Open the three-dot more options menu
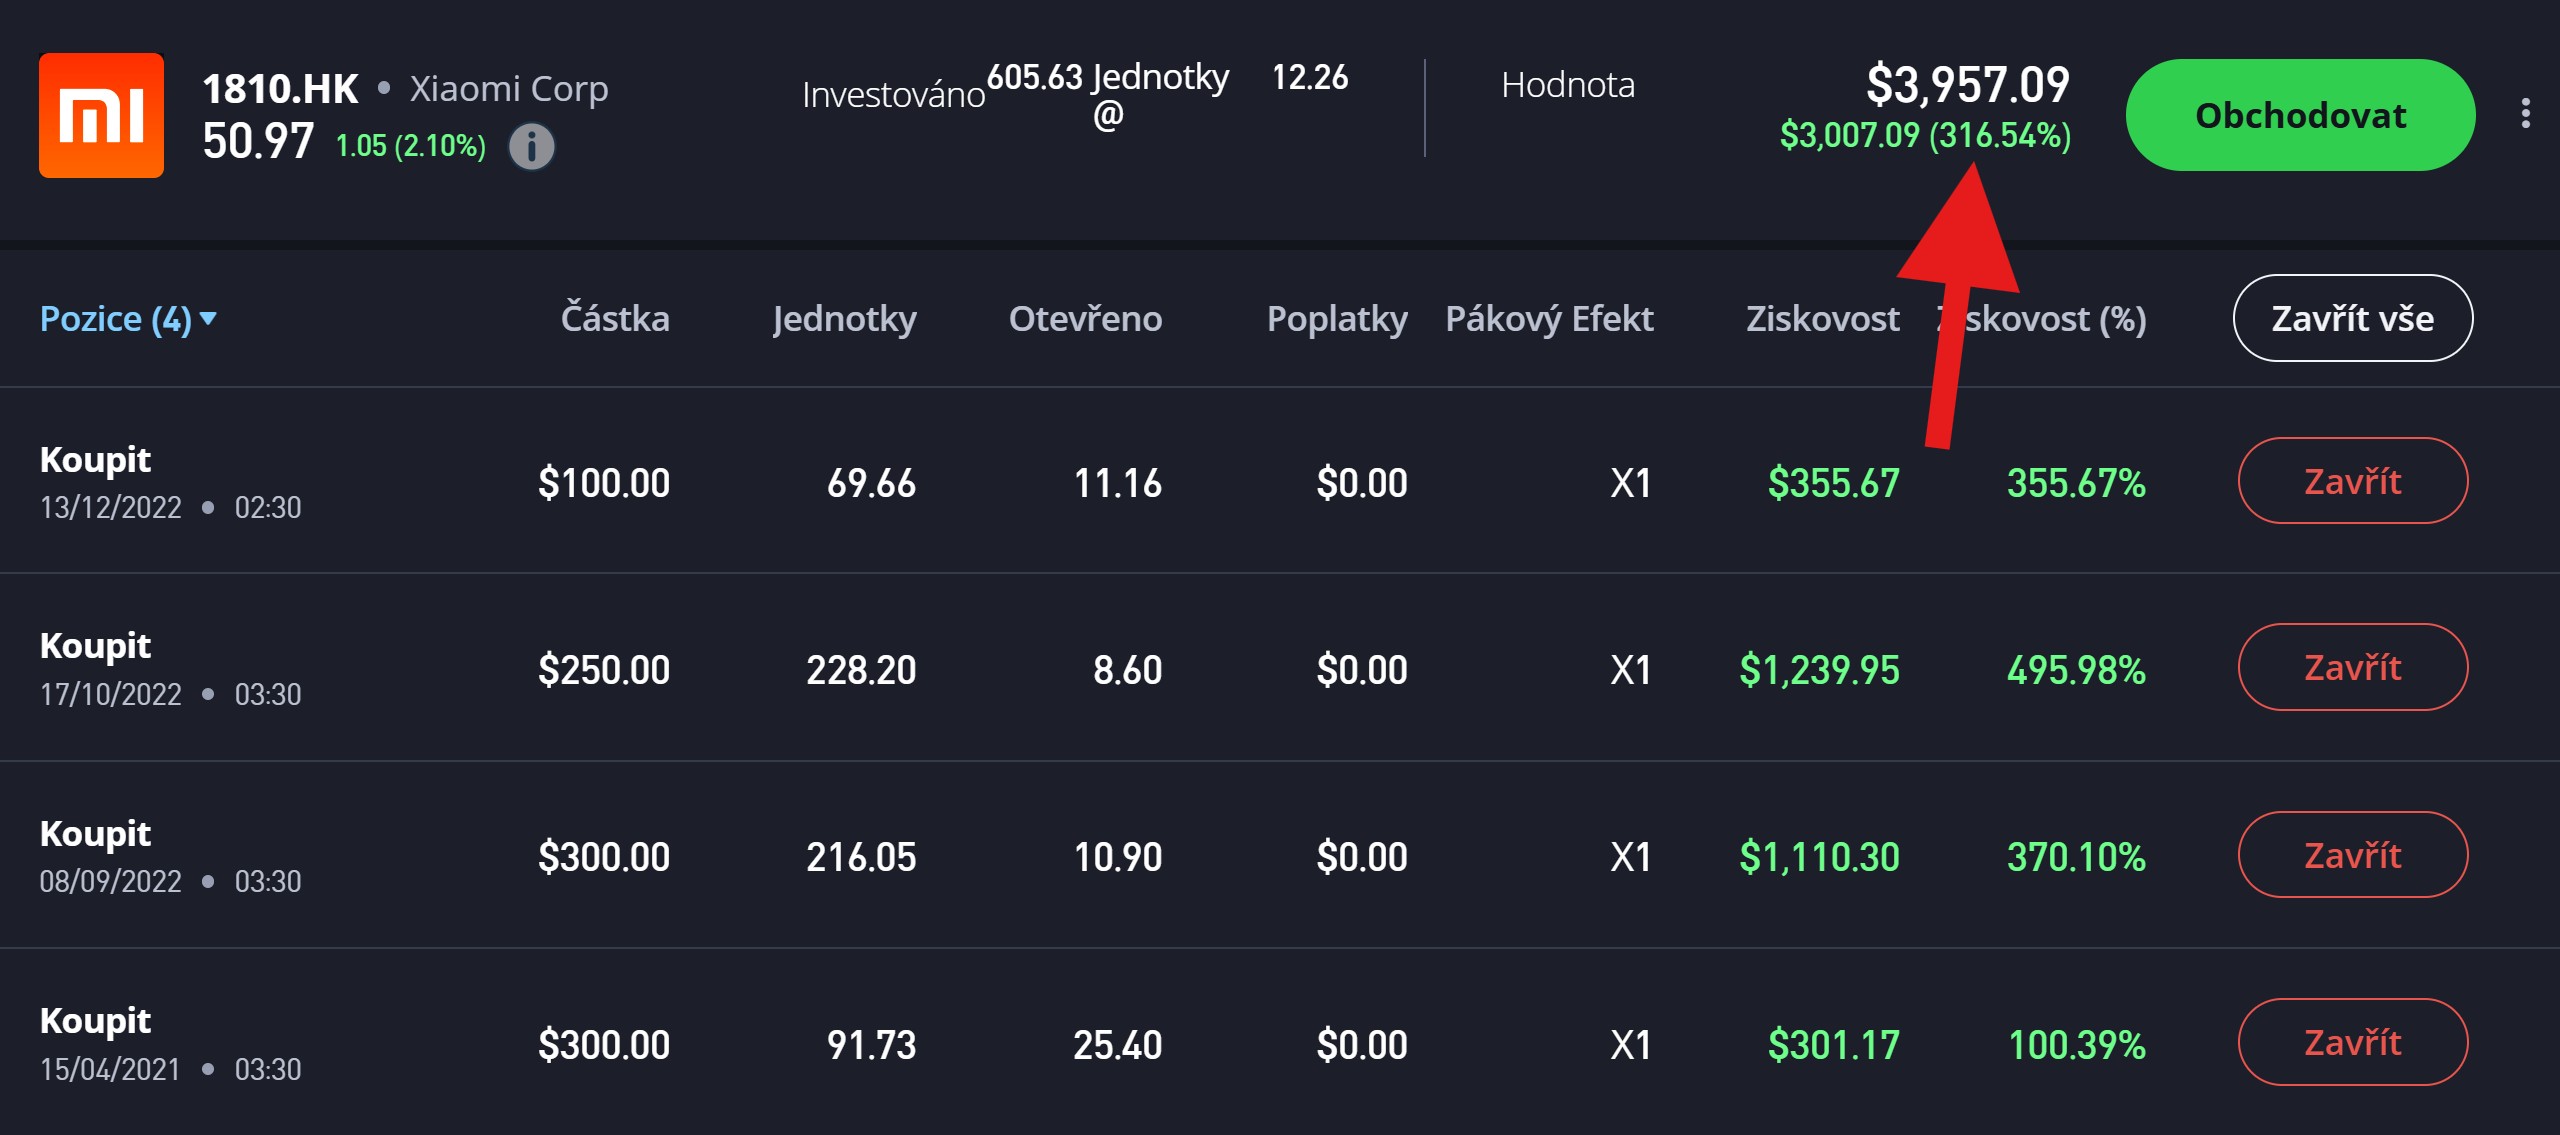Screen dimensions: 2560x1135 point(2525,114)
